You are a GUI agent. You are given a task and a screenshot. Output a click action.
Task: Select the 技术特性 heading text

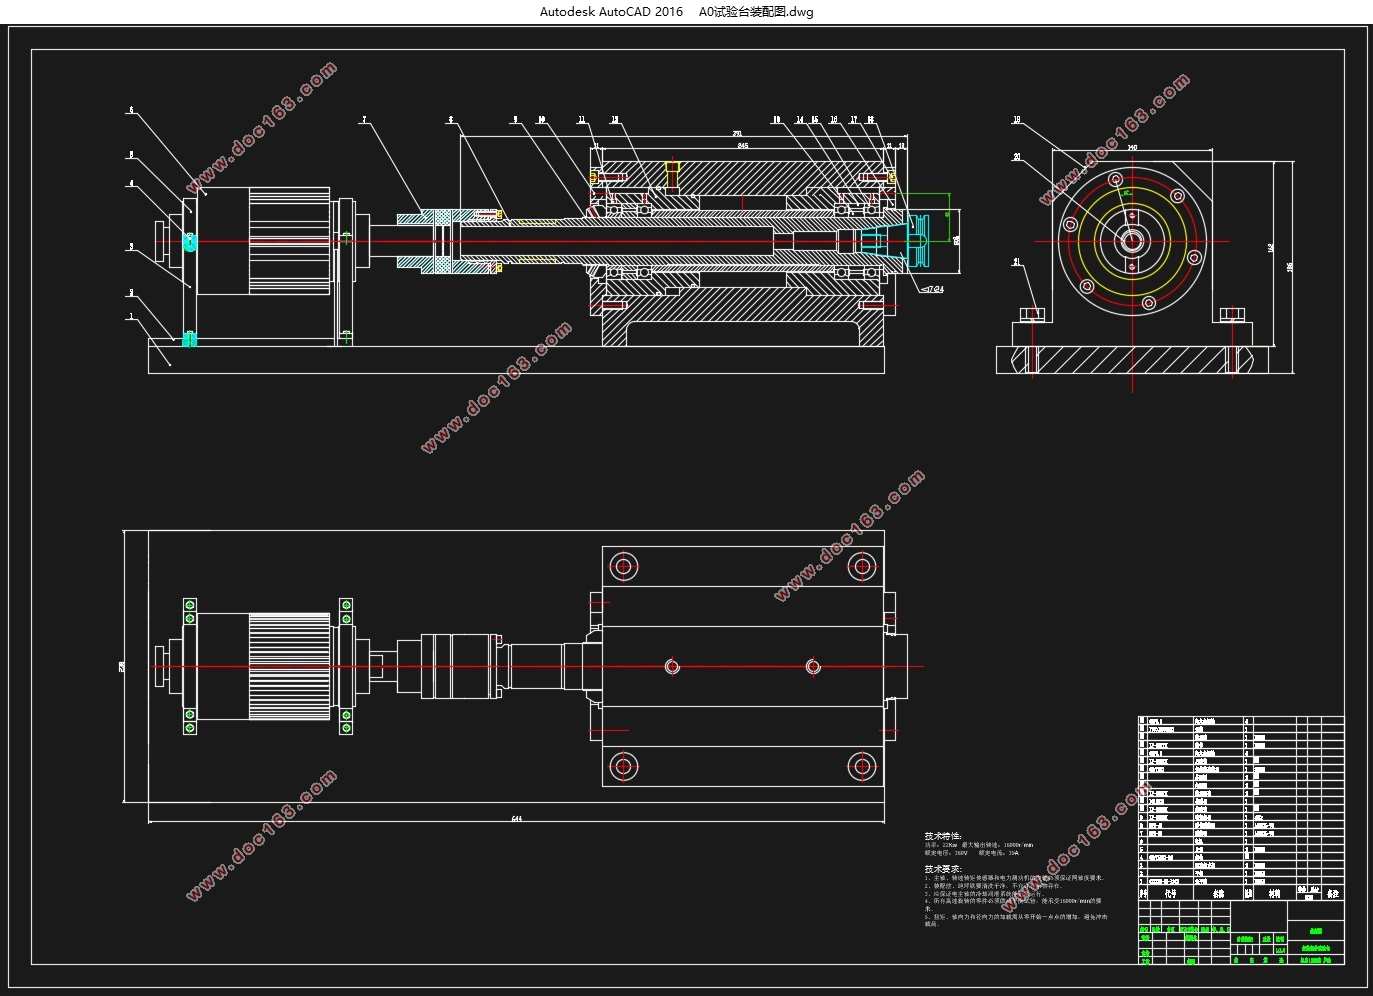[942, 836]
